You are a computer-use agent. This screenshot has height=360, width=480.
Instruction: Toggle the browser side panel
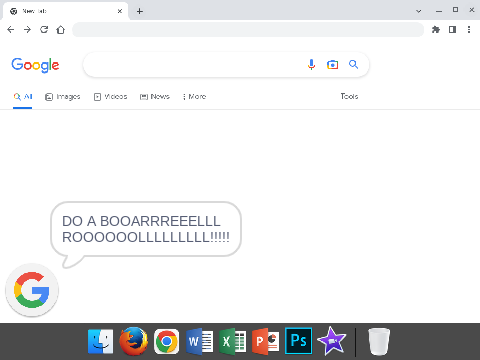point(452,30)
